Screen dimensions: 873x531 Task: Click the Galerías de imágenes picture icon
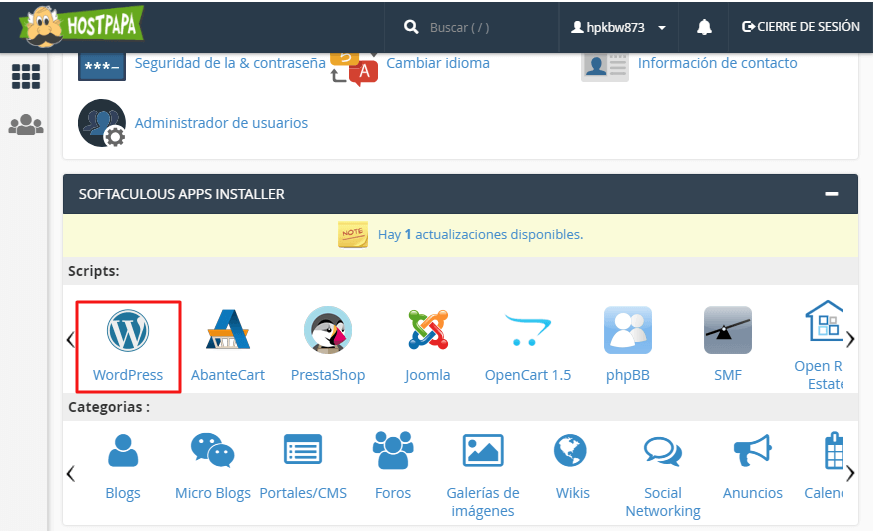(x=483, y=450)
